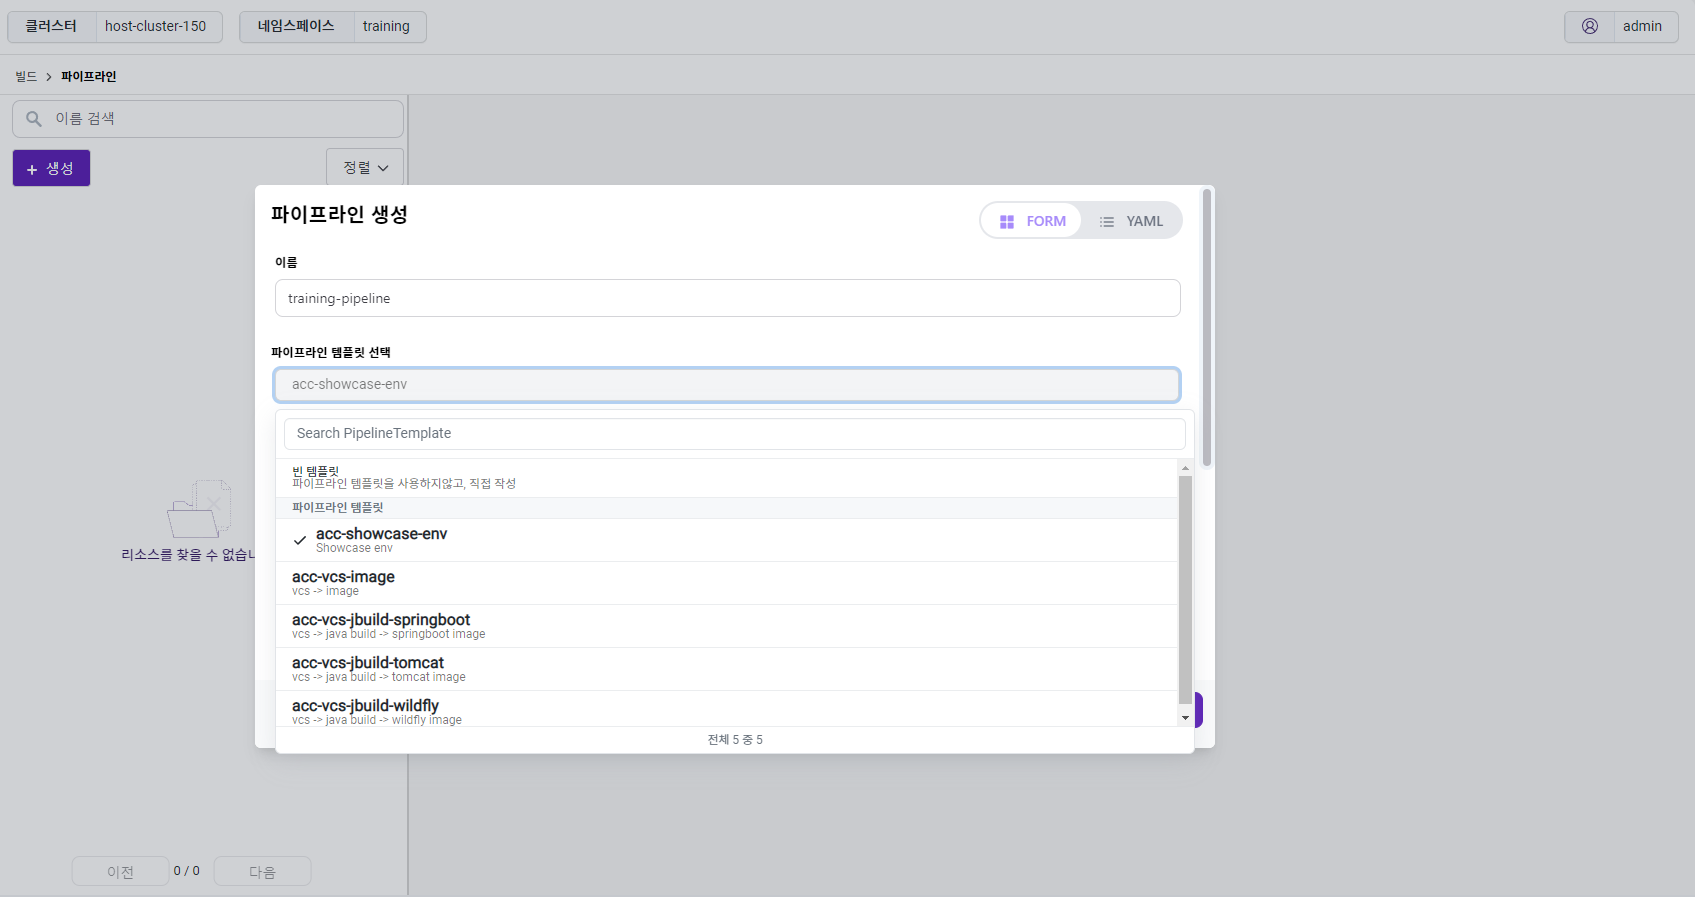Choose acc-vcs-jbuild-springboot template
The height and width of the screenshot is (897, 1695).
[727, 626]
